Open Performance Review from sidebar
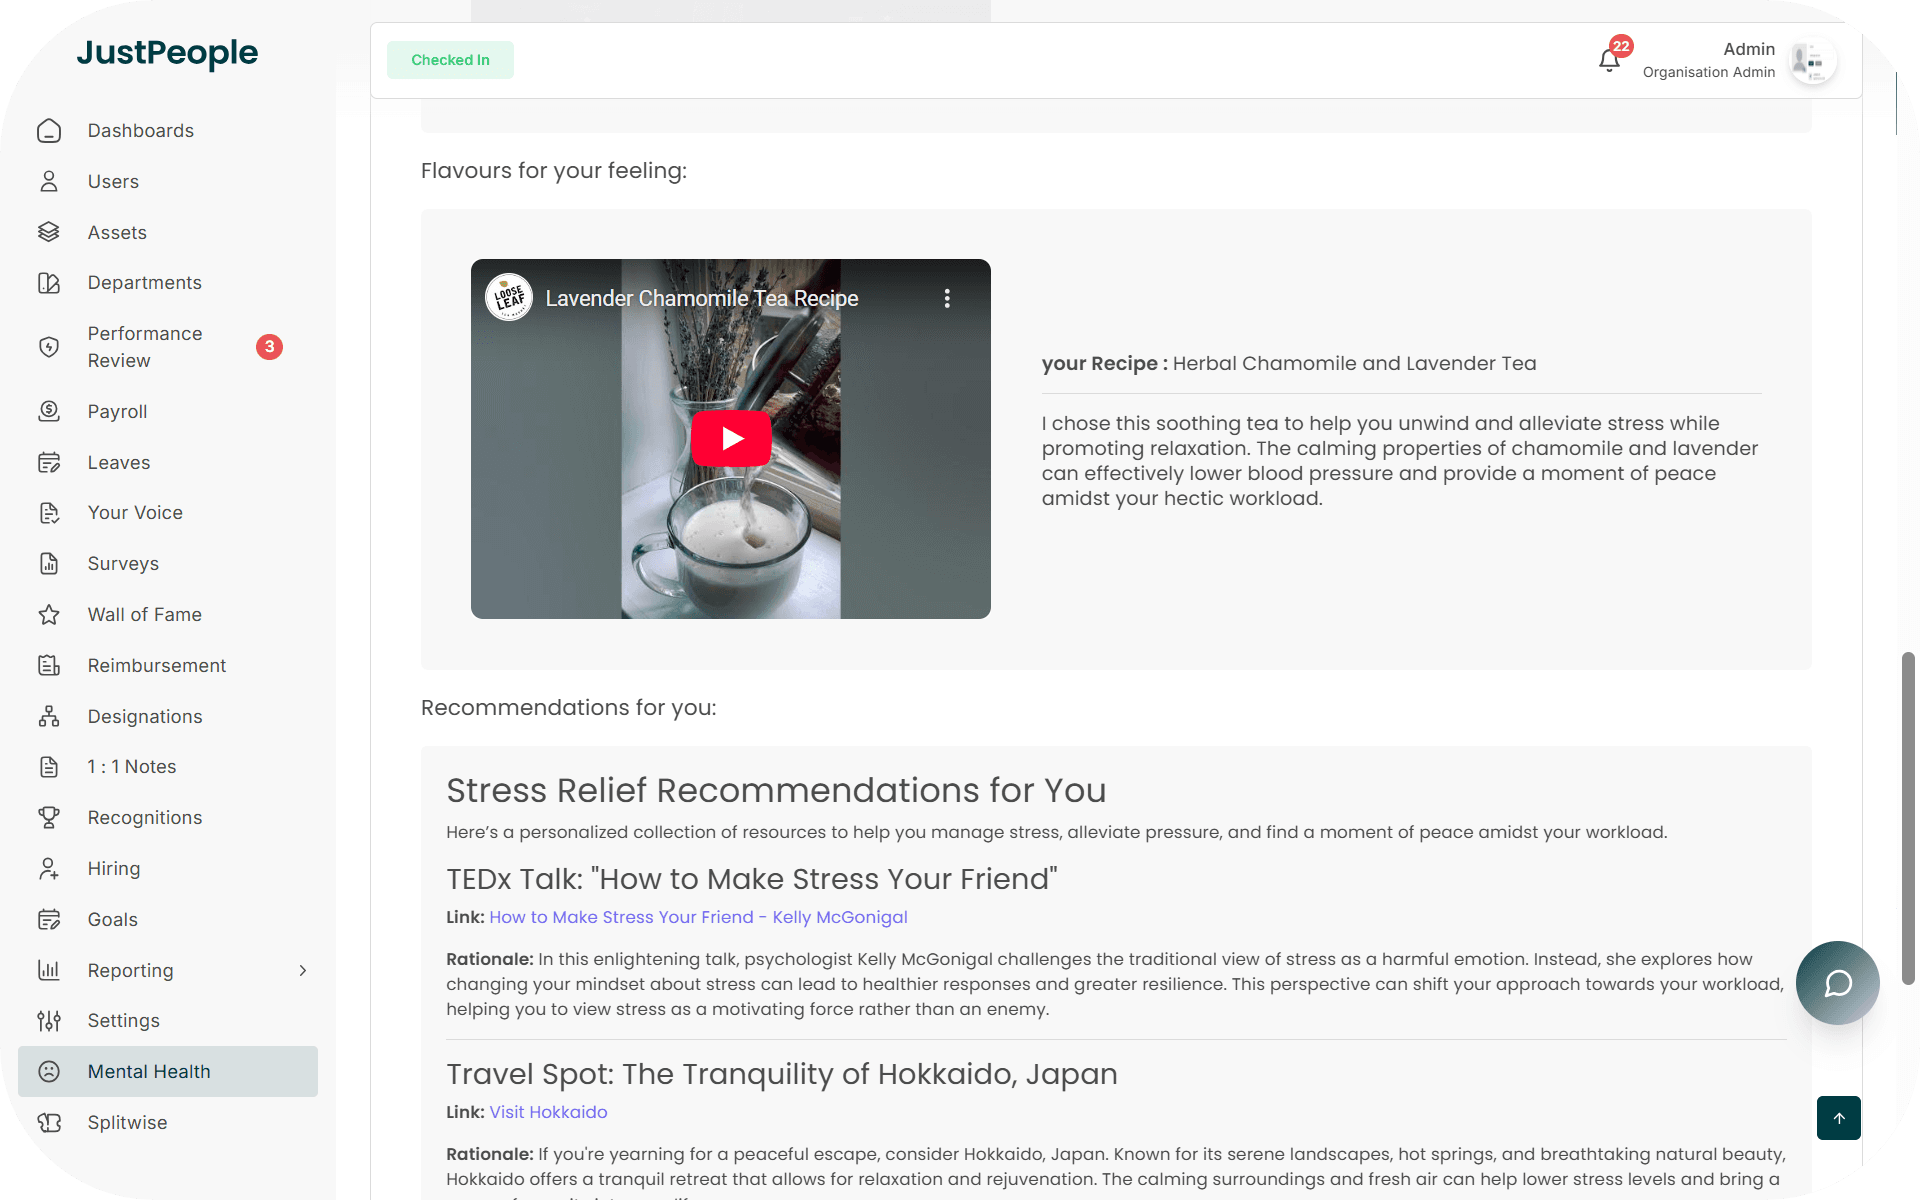Viewport: 1920px width, 1200px height. click(x=168, y=347)
